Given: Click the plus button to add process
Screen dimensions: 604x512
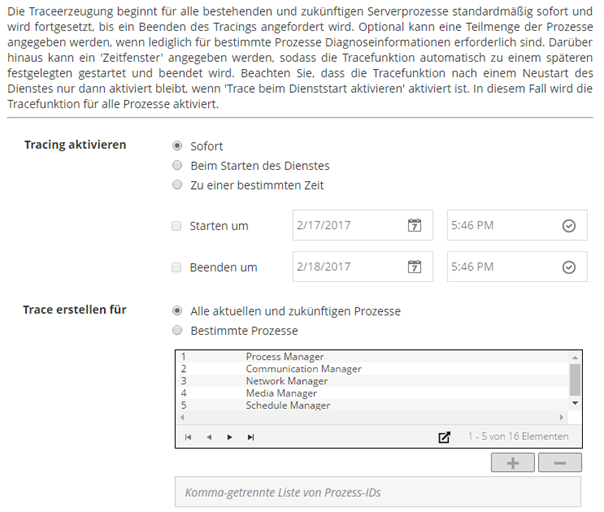Looking at the screenshot, I should click(x=513, y=462).
